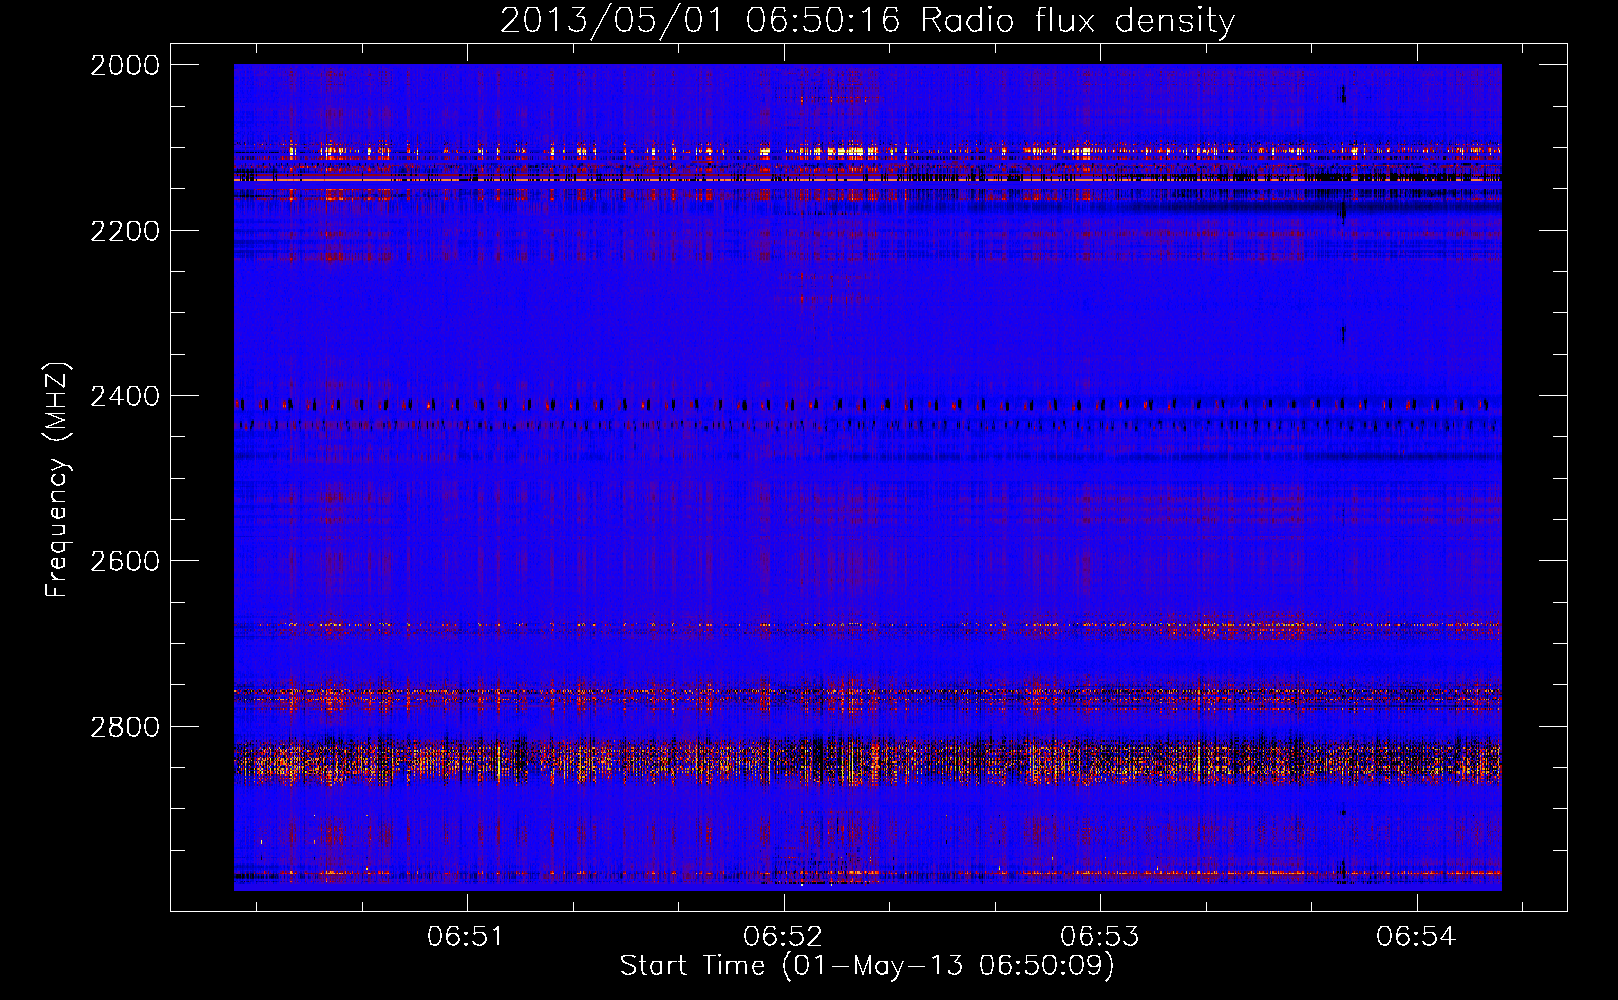Viewport: 1618px width, 1000px height.
Task: Click the 06:54 time tick label
Action: point(1416,937)
